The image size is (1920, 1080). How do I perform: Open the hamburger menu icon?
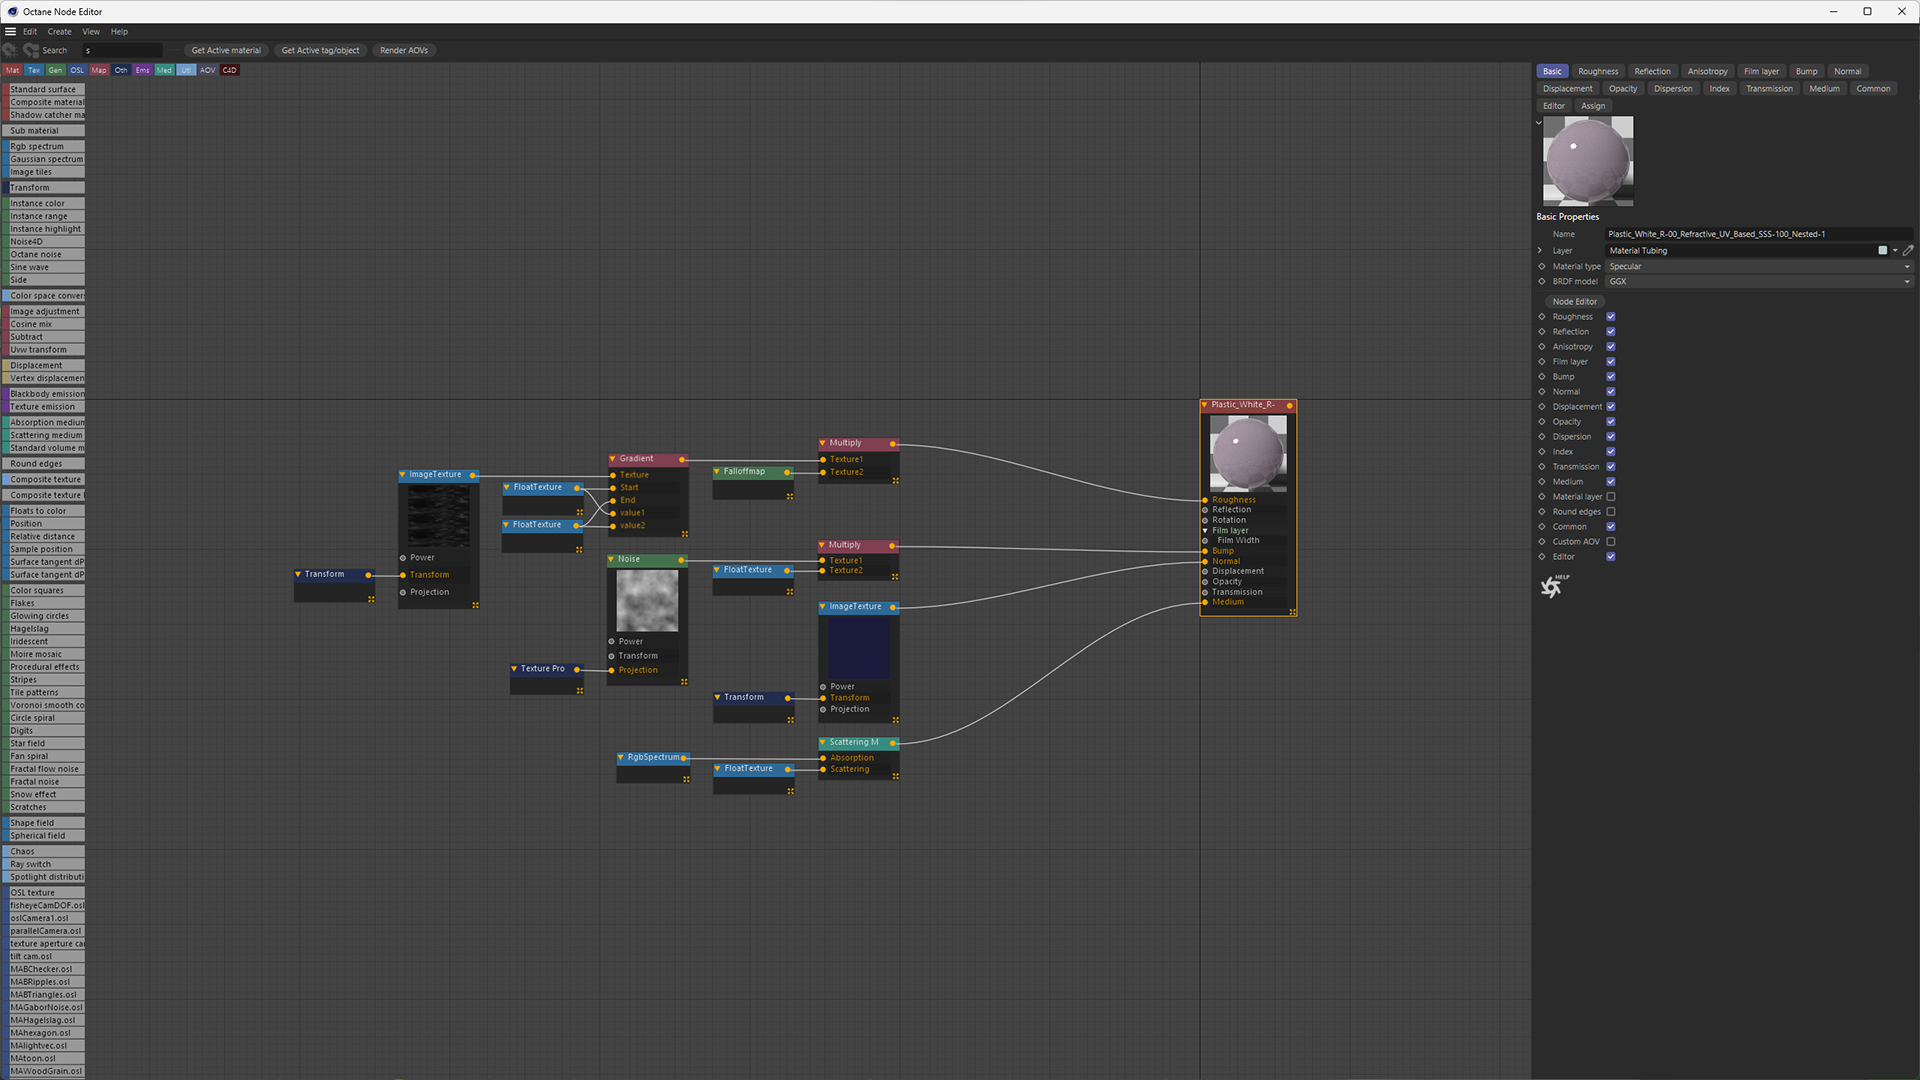[x=10, y=31]
